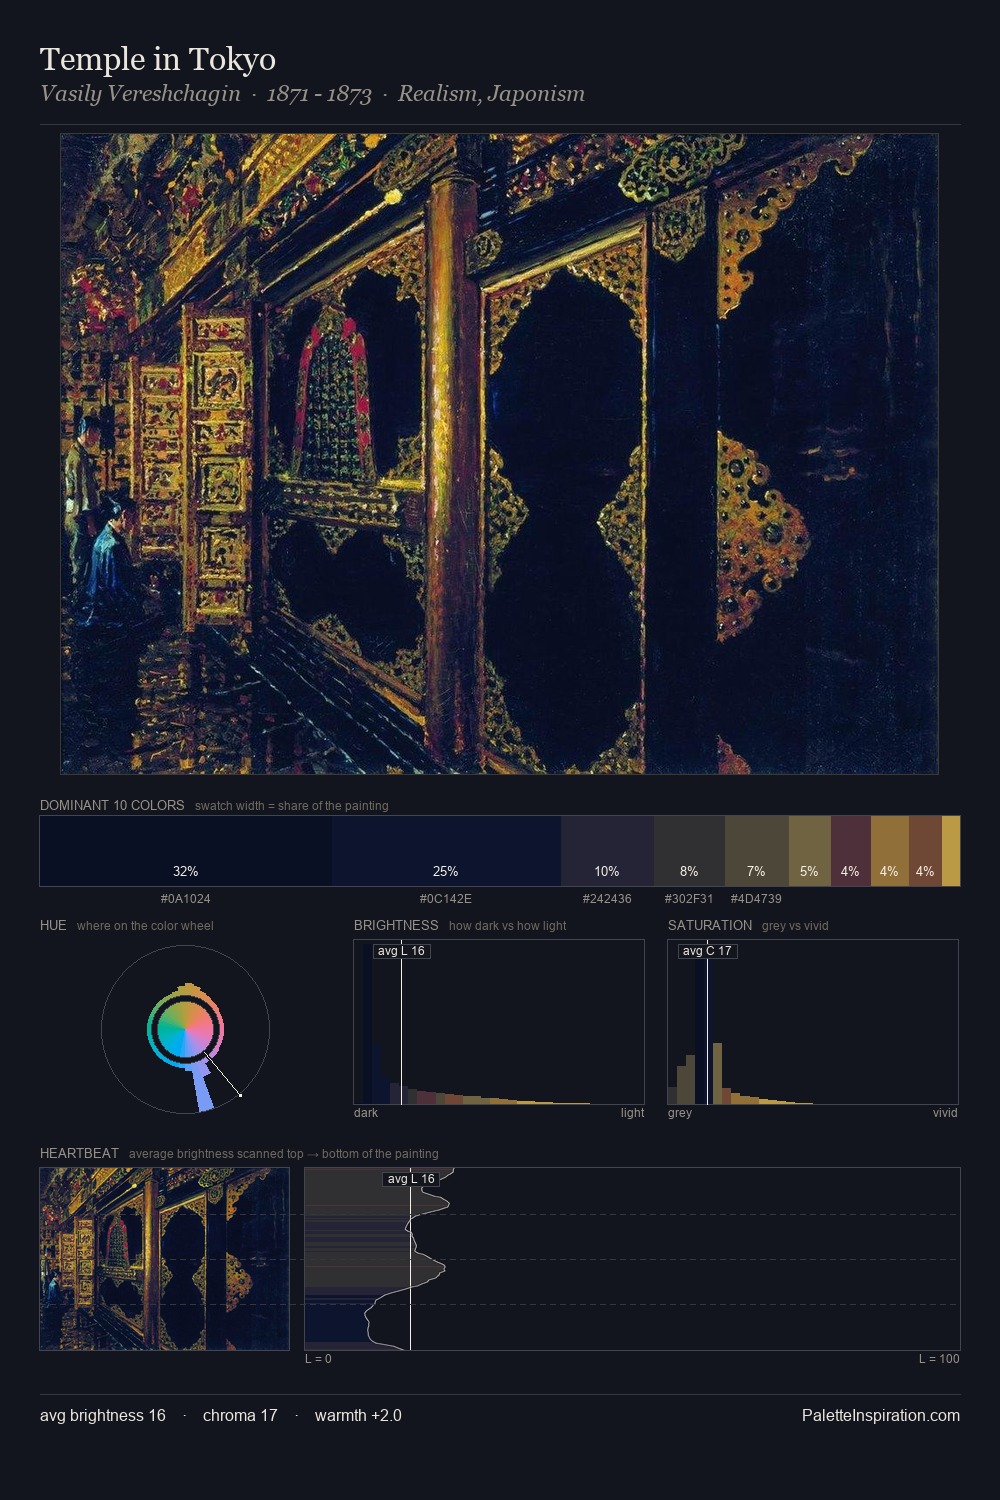Select the 4% golden-brown swatch

[890, 851]
